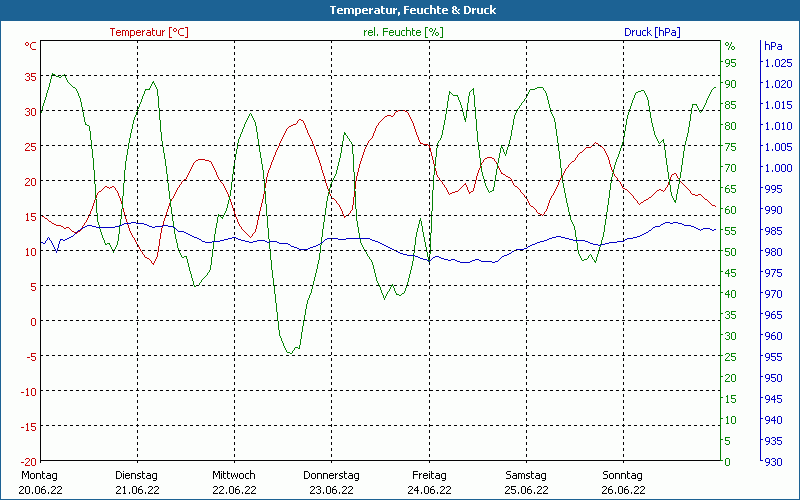
Task: Click the red '-15' temperature axis tick
Action: point(29,427)
